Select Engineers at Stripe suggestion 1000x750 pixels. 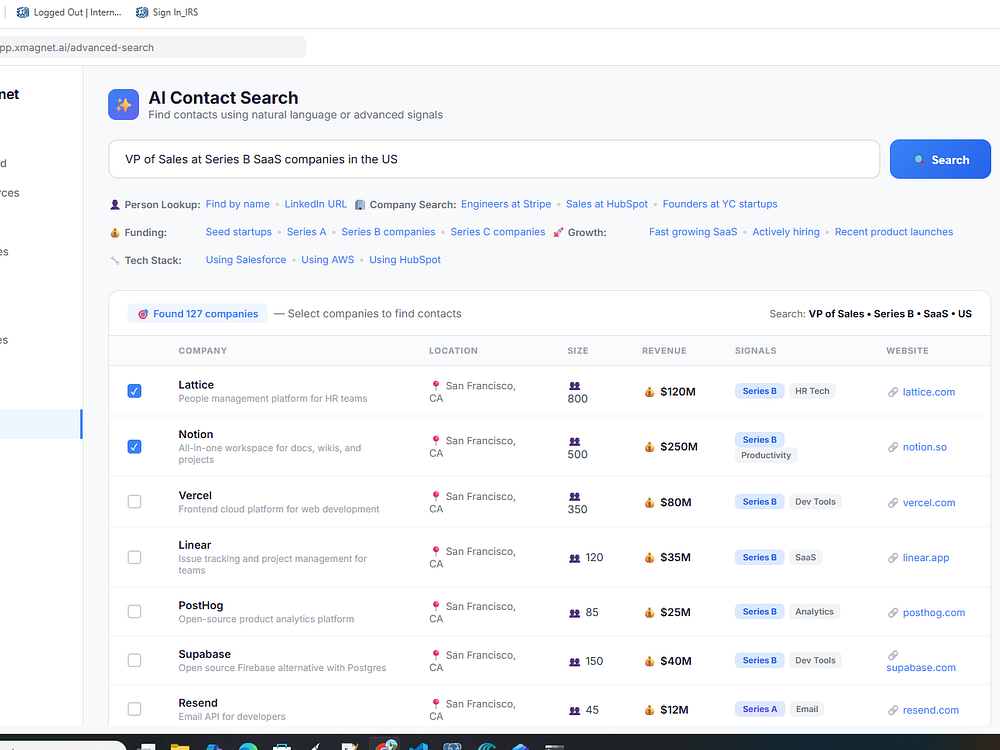[506, 204]
